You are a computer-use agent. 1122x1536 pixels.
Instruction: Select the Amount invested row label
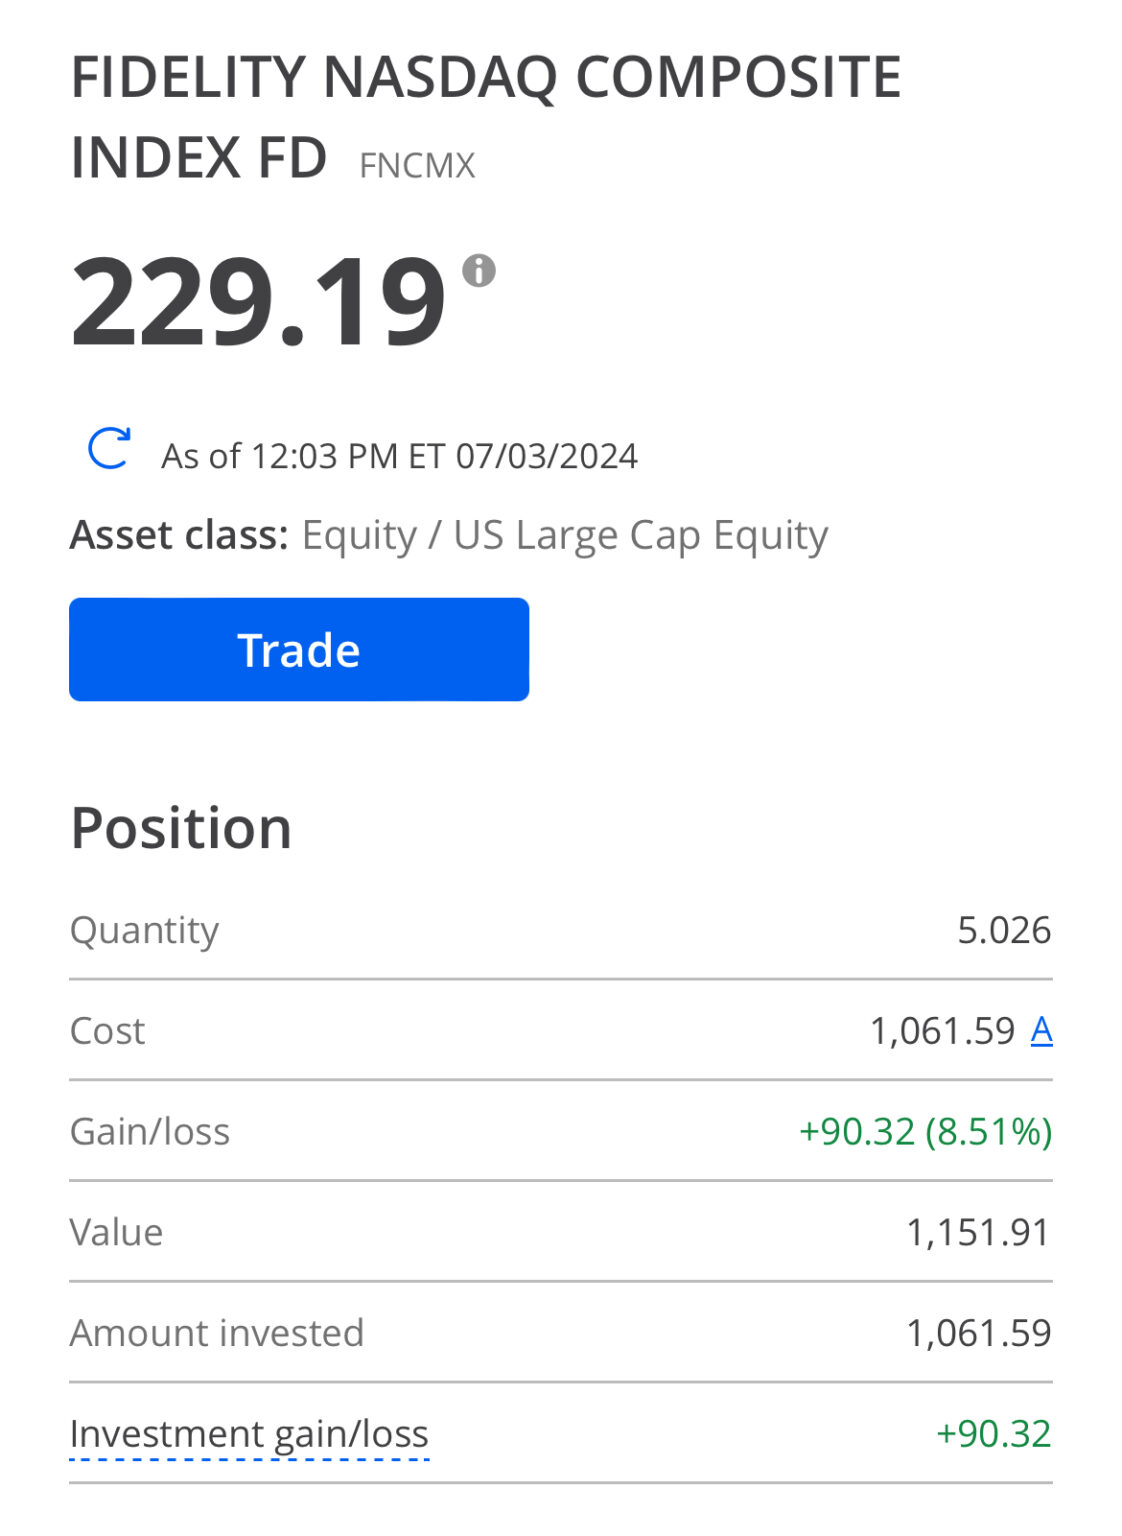tap(217, 1333)
